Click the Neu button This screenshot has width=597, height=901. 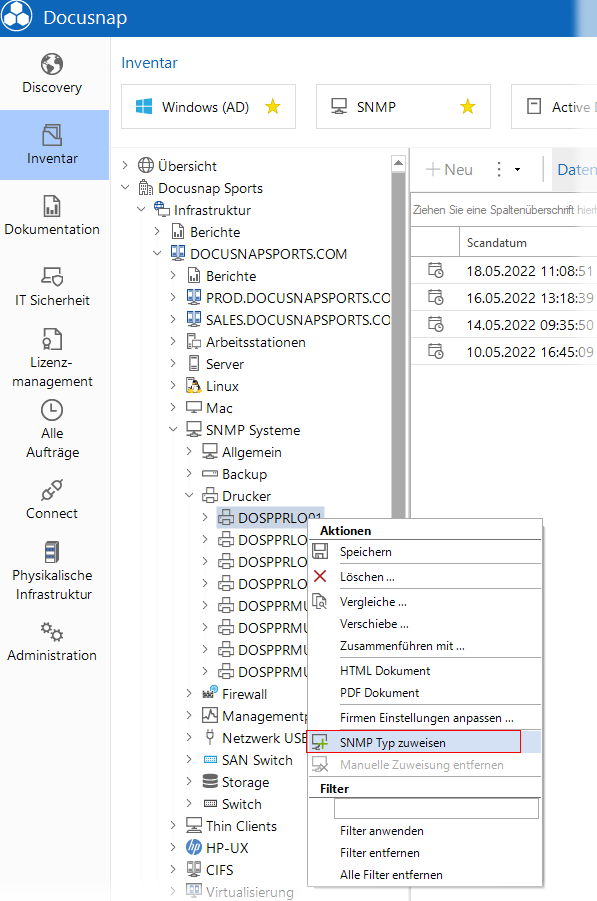[x=449, y=170]
